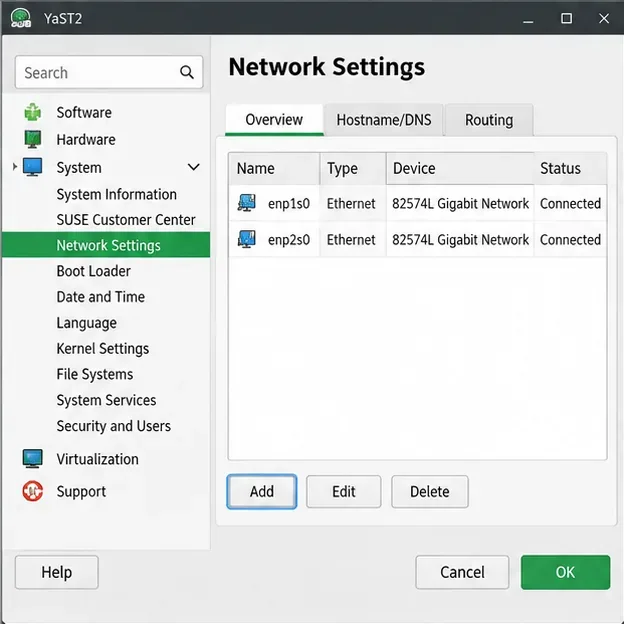Select Network Settings in sidebar
Image resolution: width=624 pixels, height=624 pixels.
click(106, 245)
